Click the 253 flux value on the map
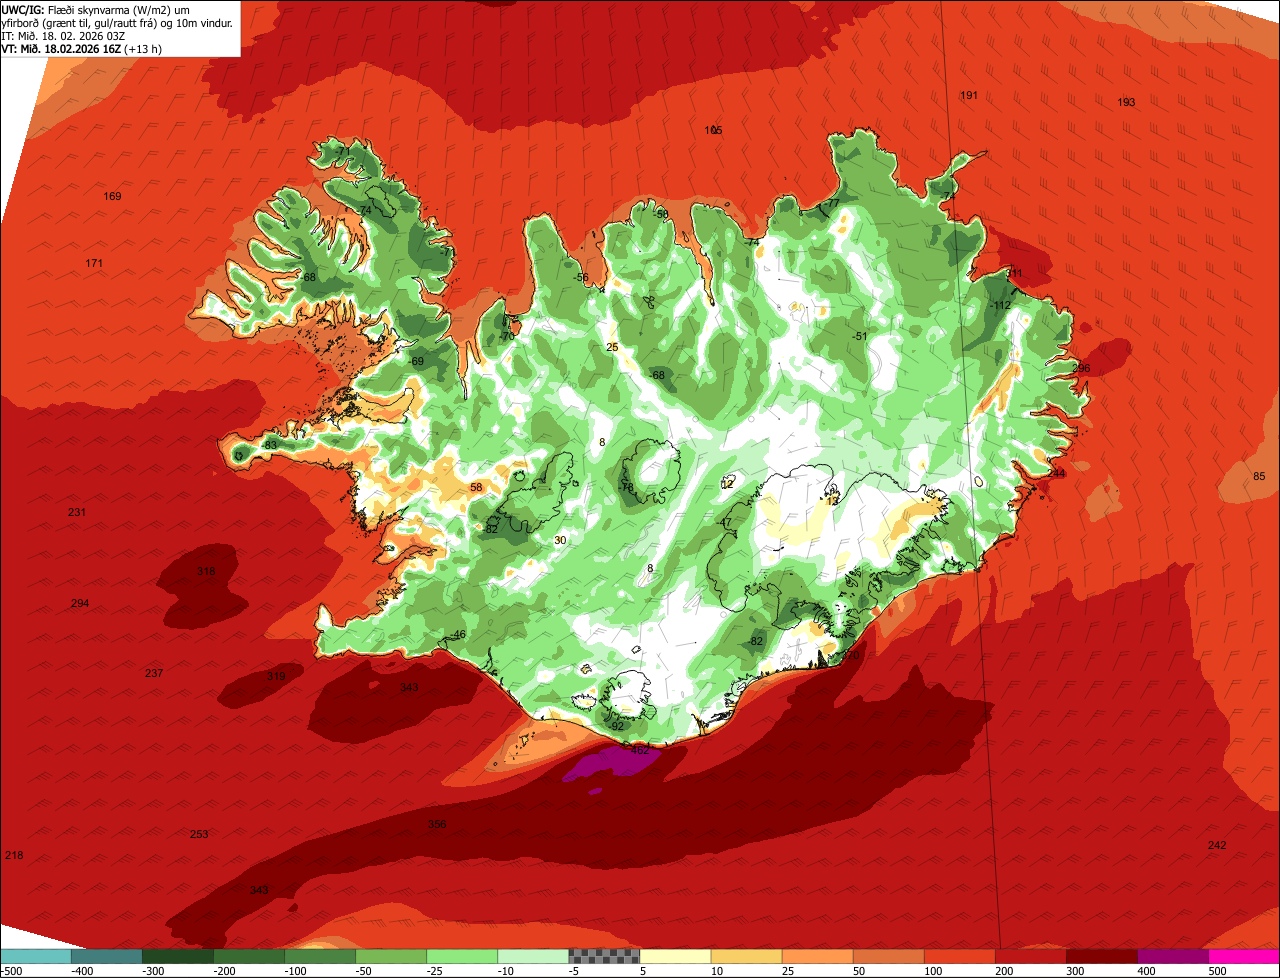 click(199, 834)
